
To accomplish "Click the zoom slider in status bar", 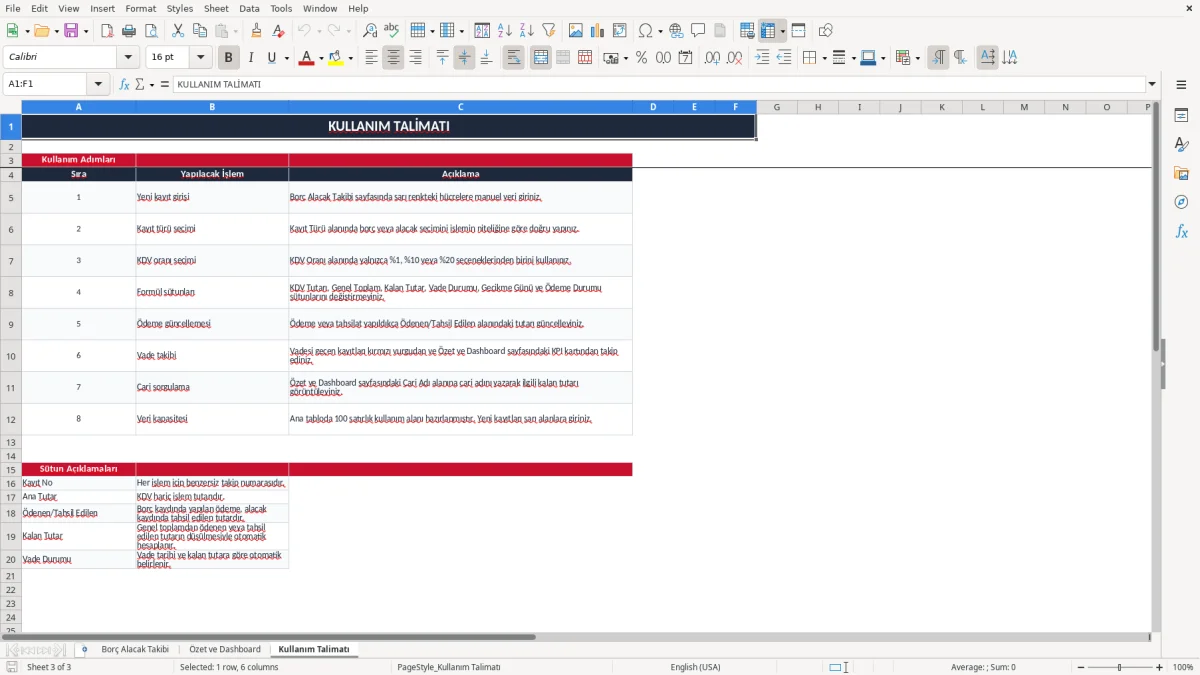I will coord(1119,667).
